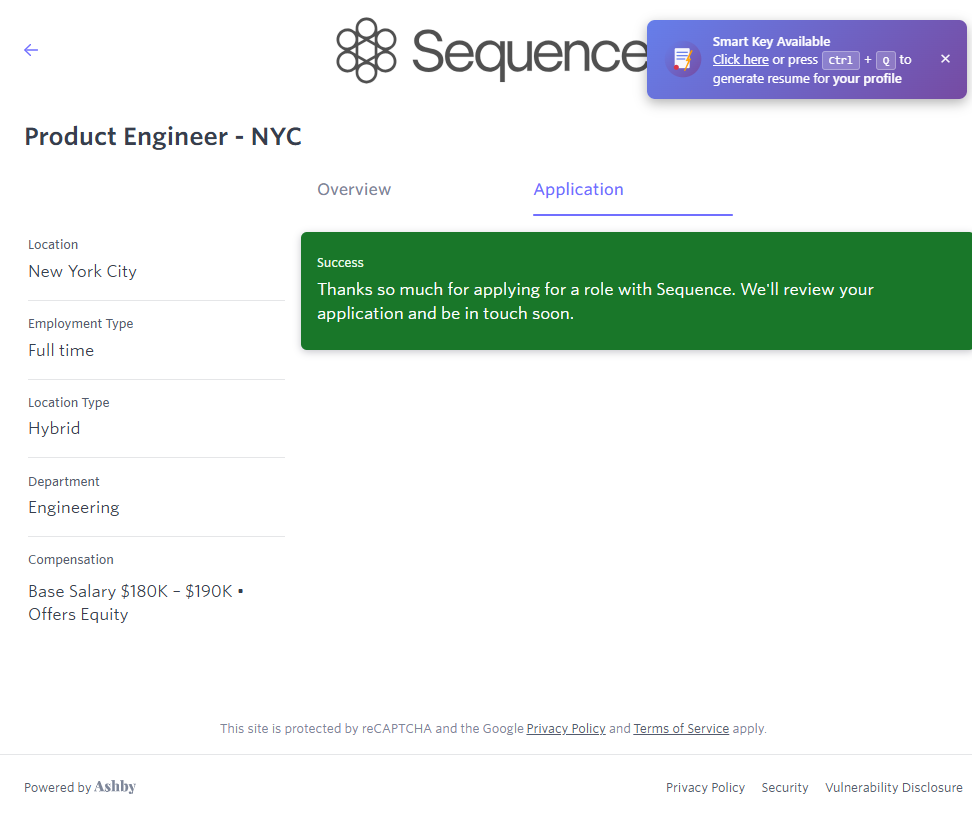Open the Vulnerability Disclosure link
Screen dimensions: 972x821
(893, 788)
